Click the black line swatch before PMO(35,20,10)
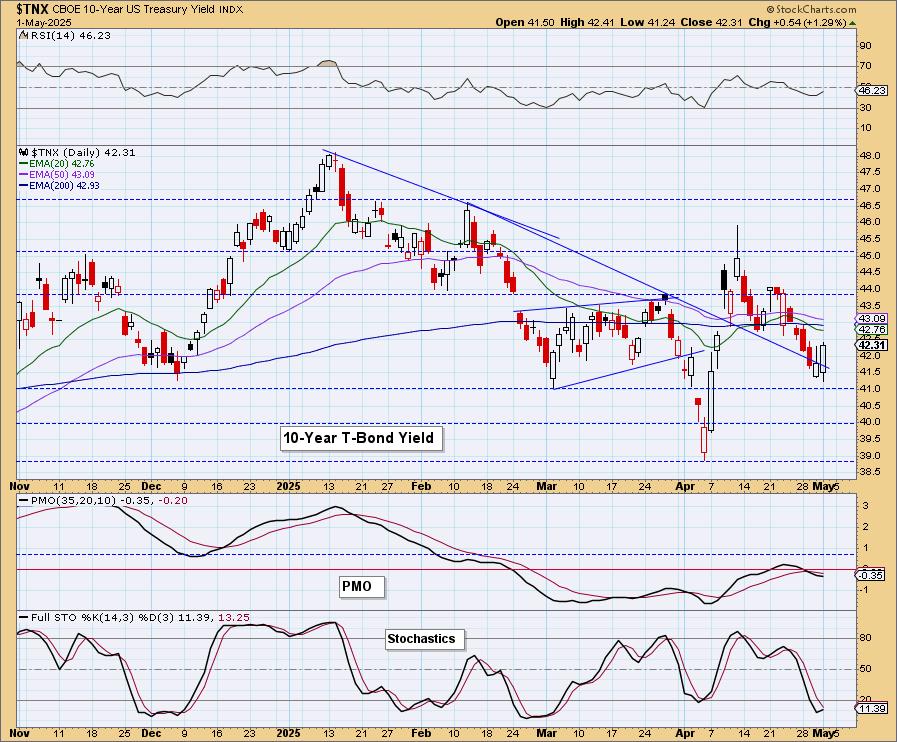The height and width of the screenshot is (742, 897). tap(23, 501)
